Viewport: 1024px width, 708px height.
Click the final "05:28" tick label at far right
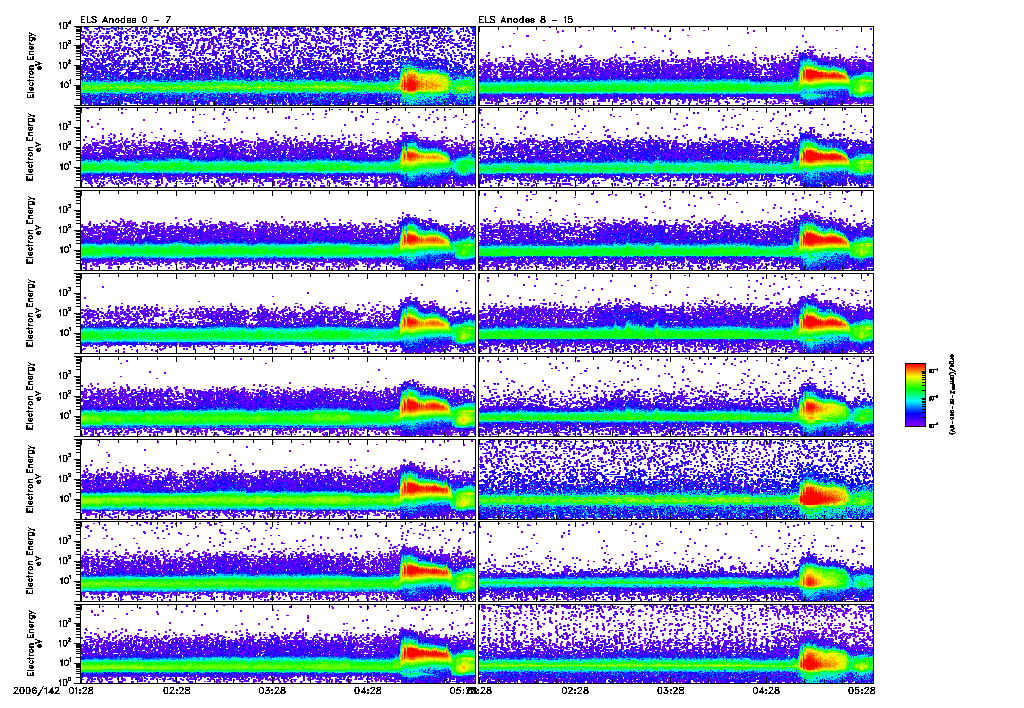pos(861,690)
